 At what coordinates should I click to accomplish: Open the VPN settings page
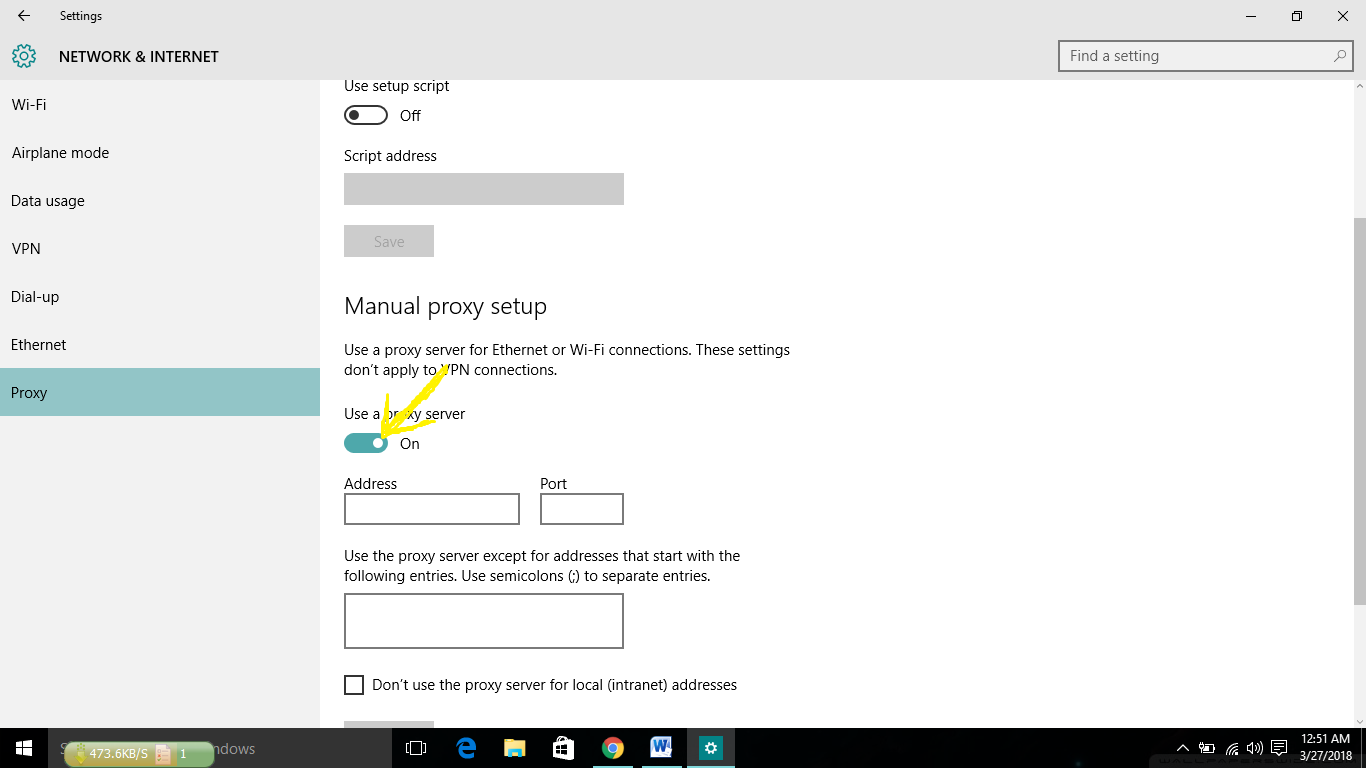tap(160, 248)
